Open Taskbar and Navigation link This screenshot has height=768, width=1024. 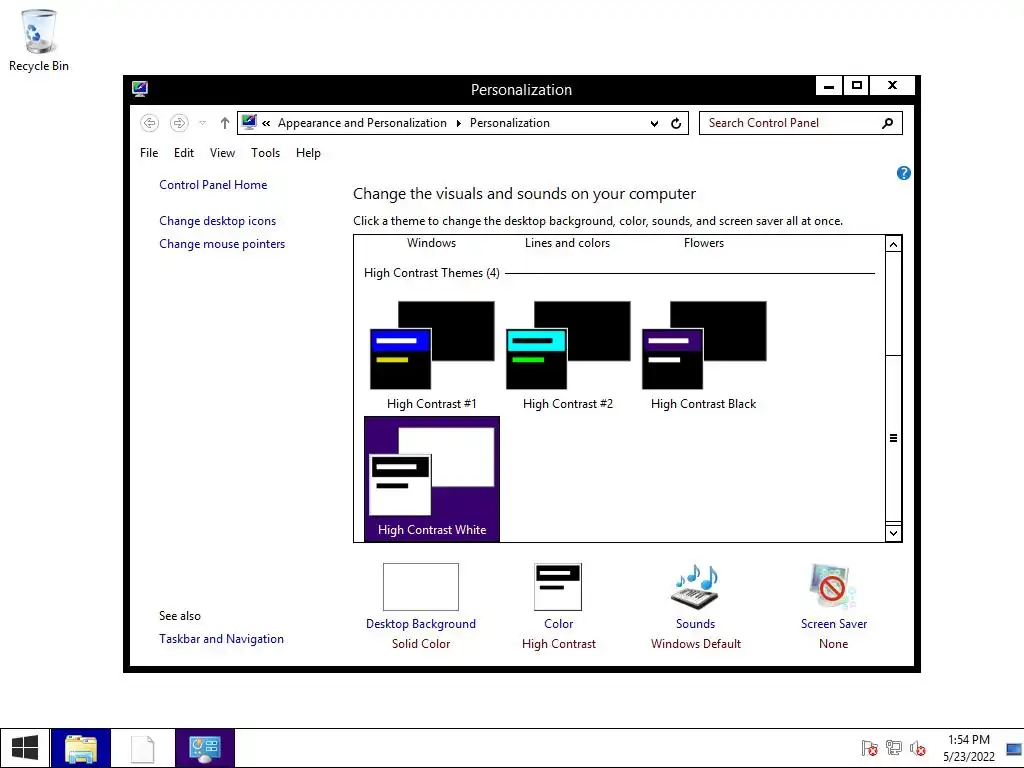pyautogui.click(x=221, y=639)
